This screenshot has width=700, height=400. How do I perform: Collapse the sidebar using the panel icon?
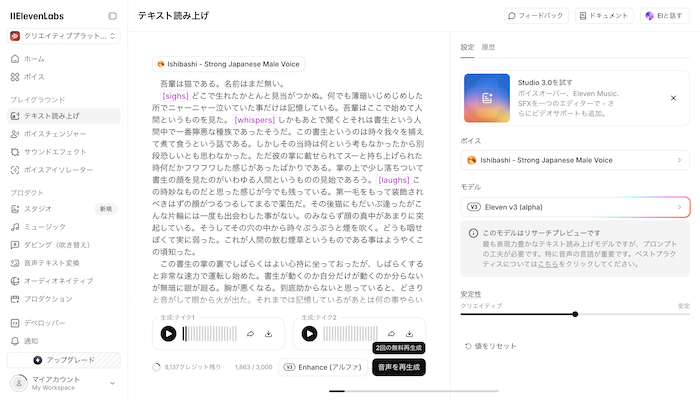[x=112, y=16]
